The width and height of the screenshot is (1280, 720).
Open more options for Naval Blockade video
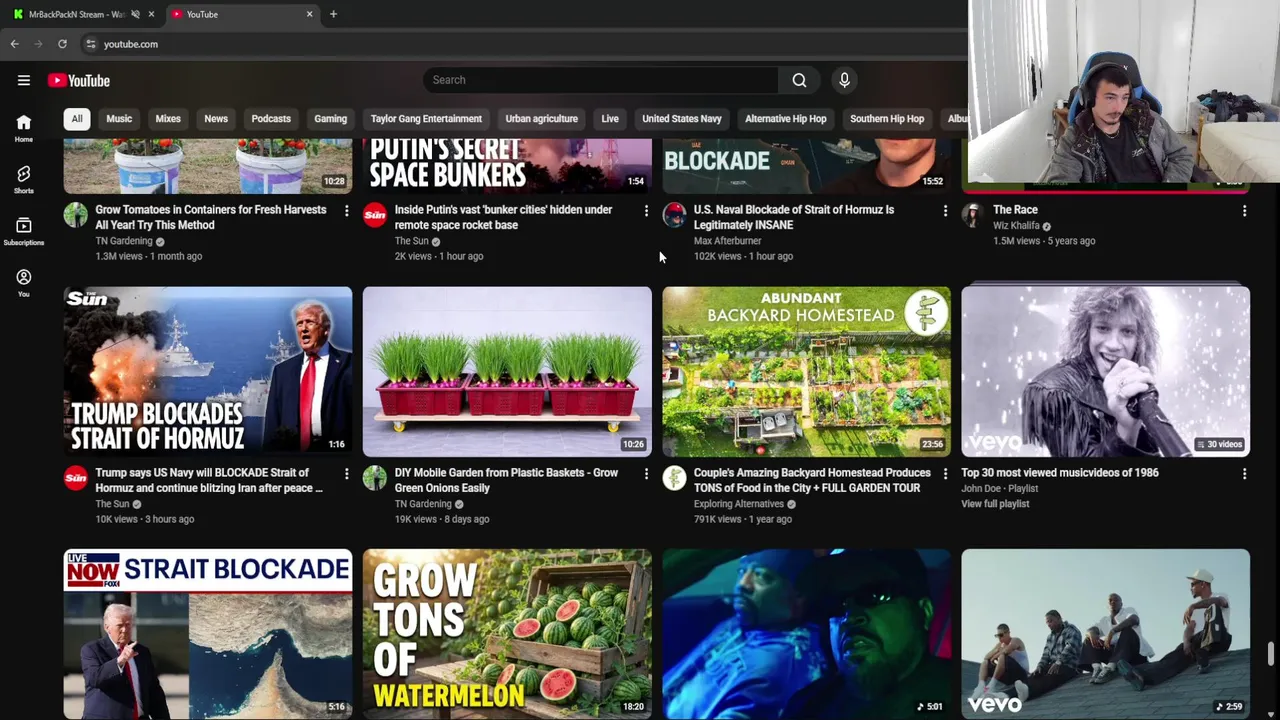[944, 211]
